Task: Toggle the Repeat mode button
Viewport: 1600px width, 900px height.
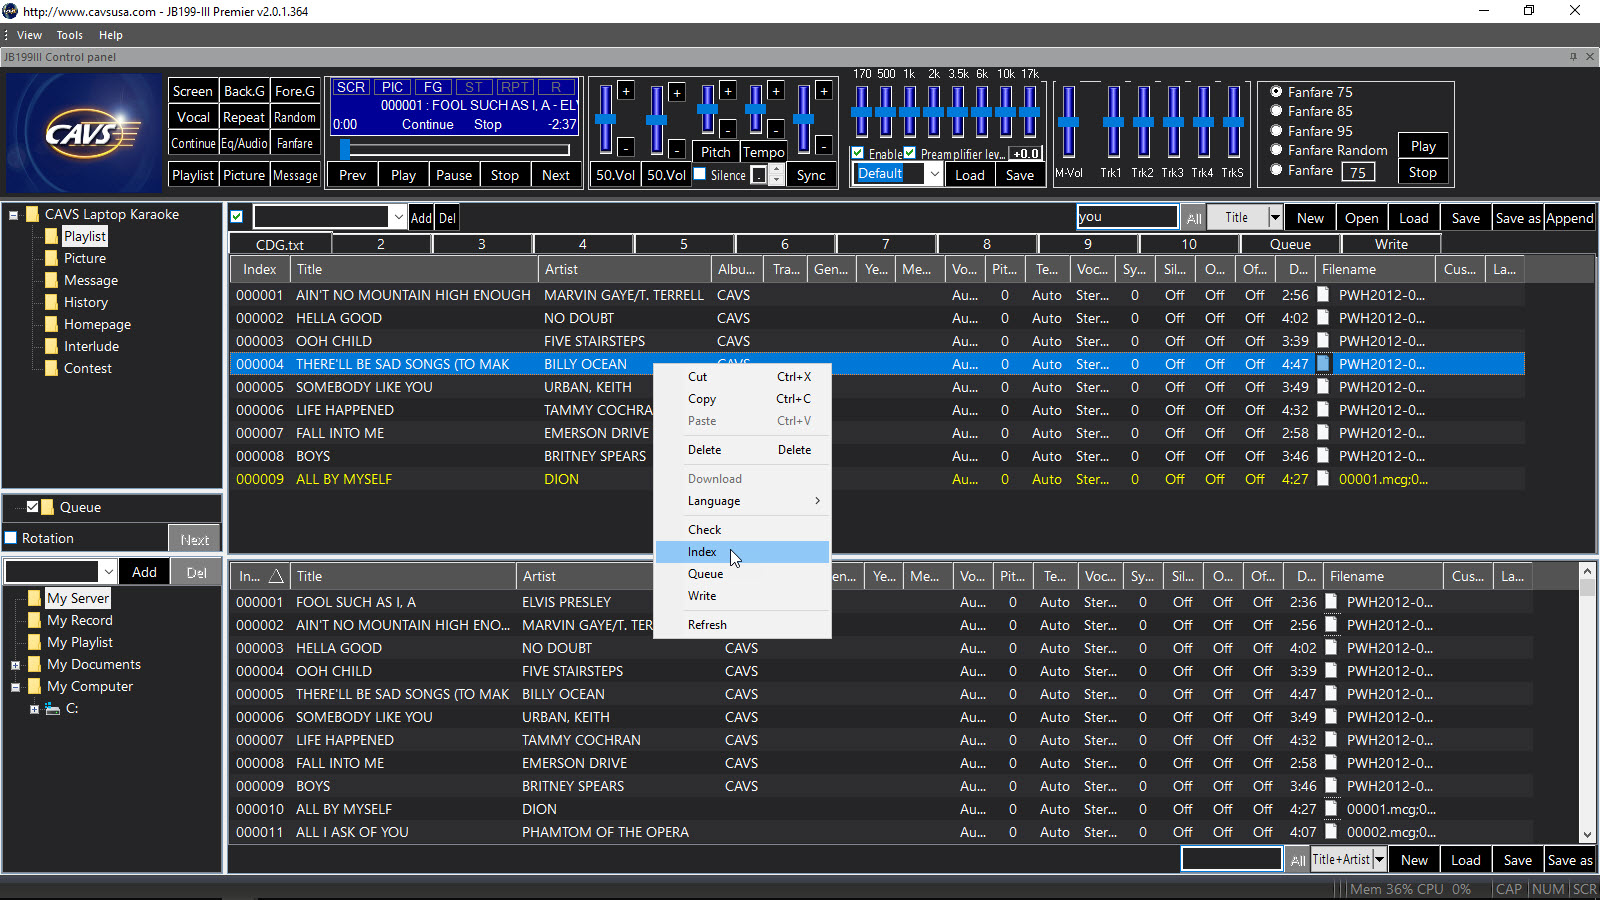Action: click(x=244, y=117)
